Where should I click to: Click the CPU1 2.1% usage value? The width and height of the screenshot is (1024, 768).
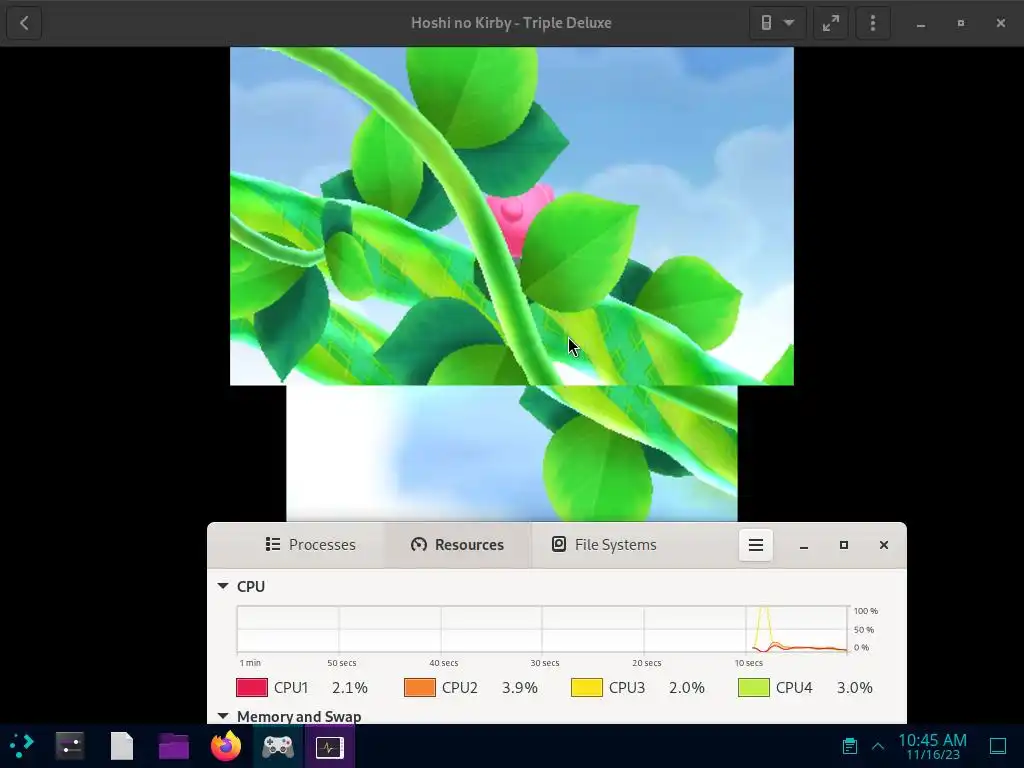click(x=350, y=688)
